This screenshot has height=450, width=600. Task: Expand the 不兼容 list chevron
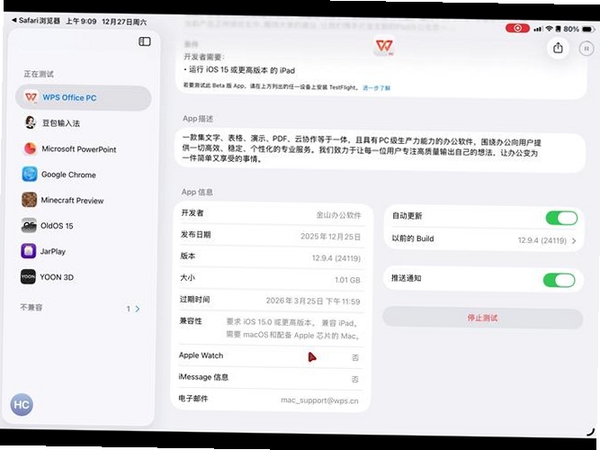click(137, 309)
